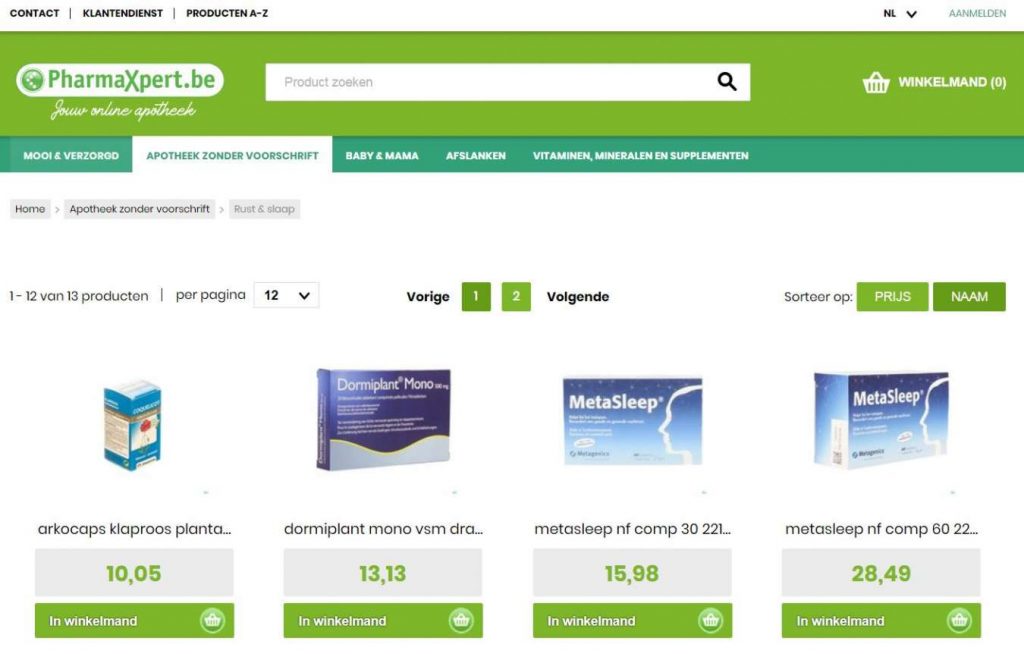Image resolution: width=1024 pixels, height=654 pixels.
Task: Click the Aanmelden link
Action: pyautogui.click(x=977, y=13)
